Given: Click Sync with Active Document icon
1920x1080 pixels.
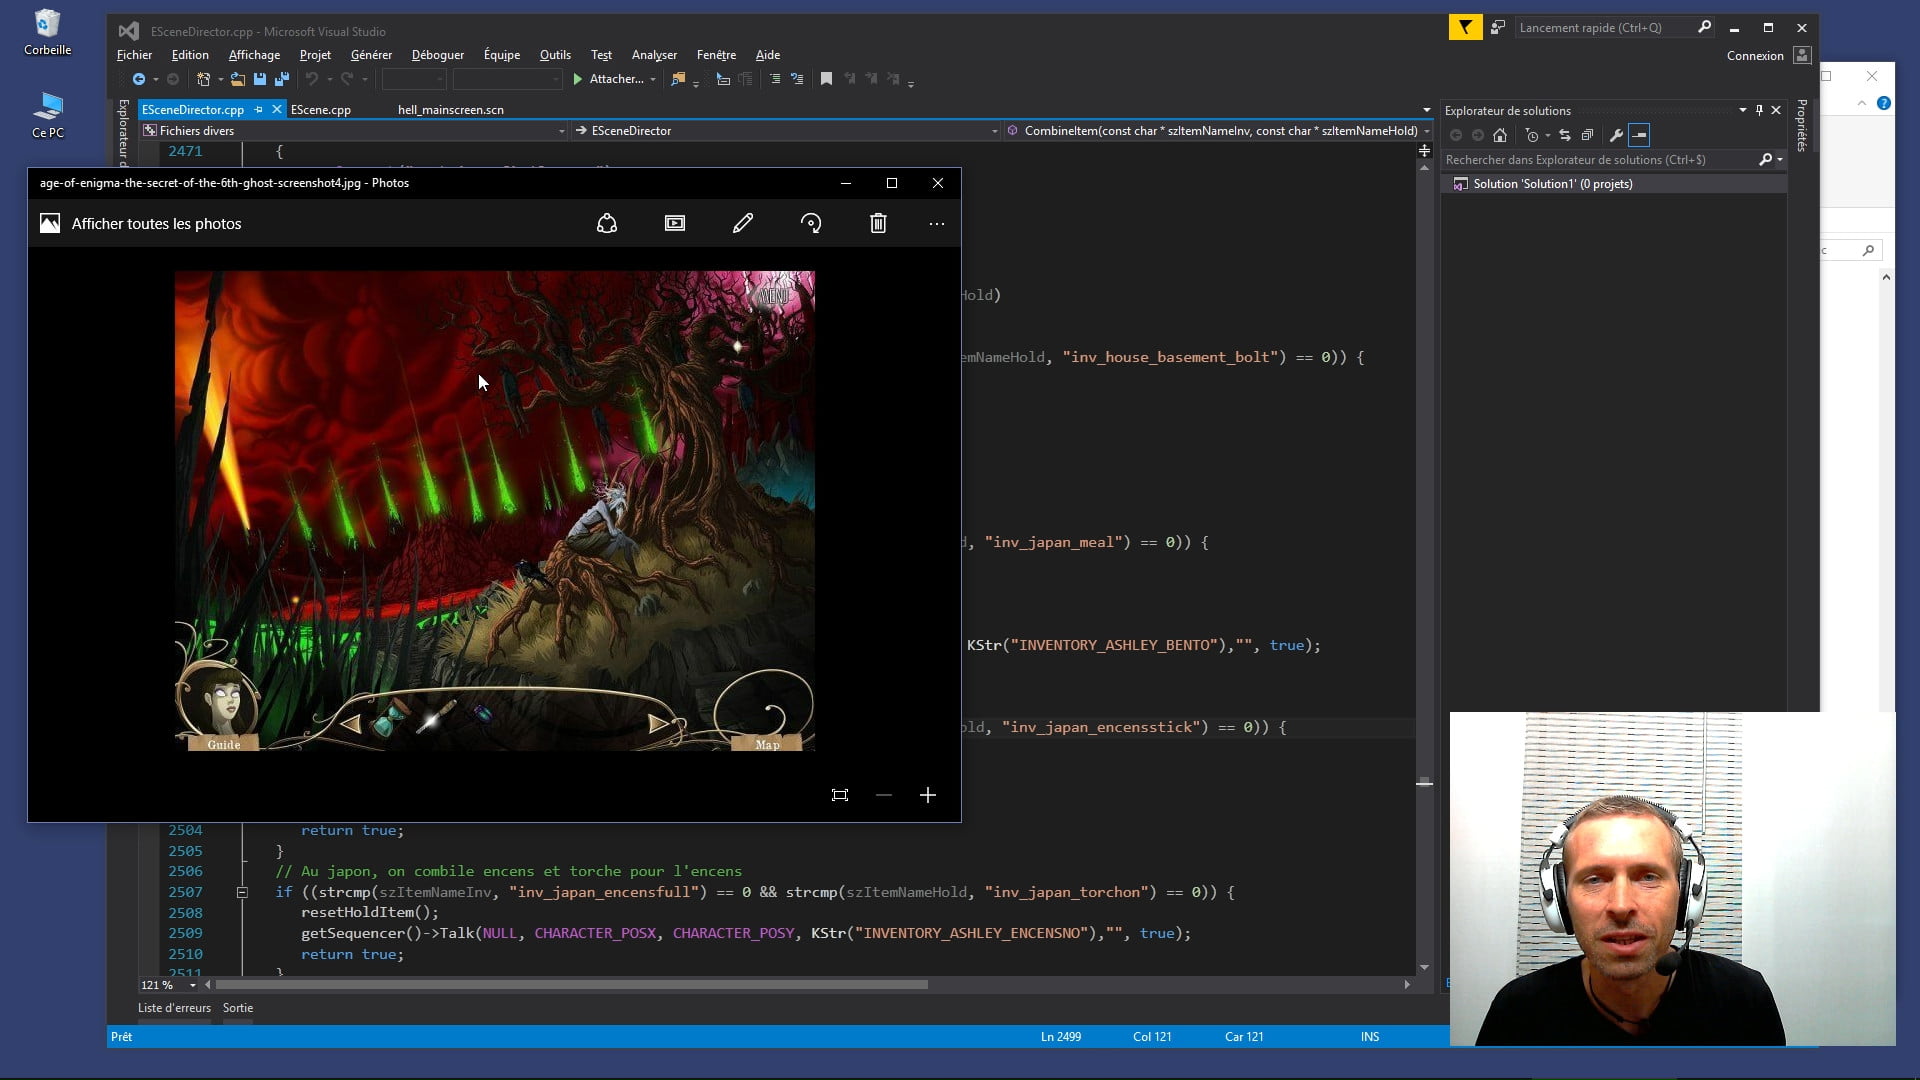Looking at the screenshot, I should [1565, 135].
